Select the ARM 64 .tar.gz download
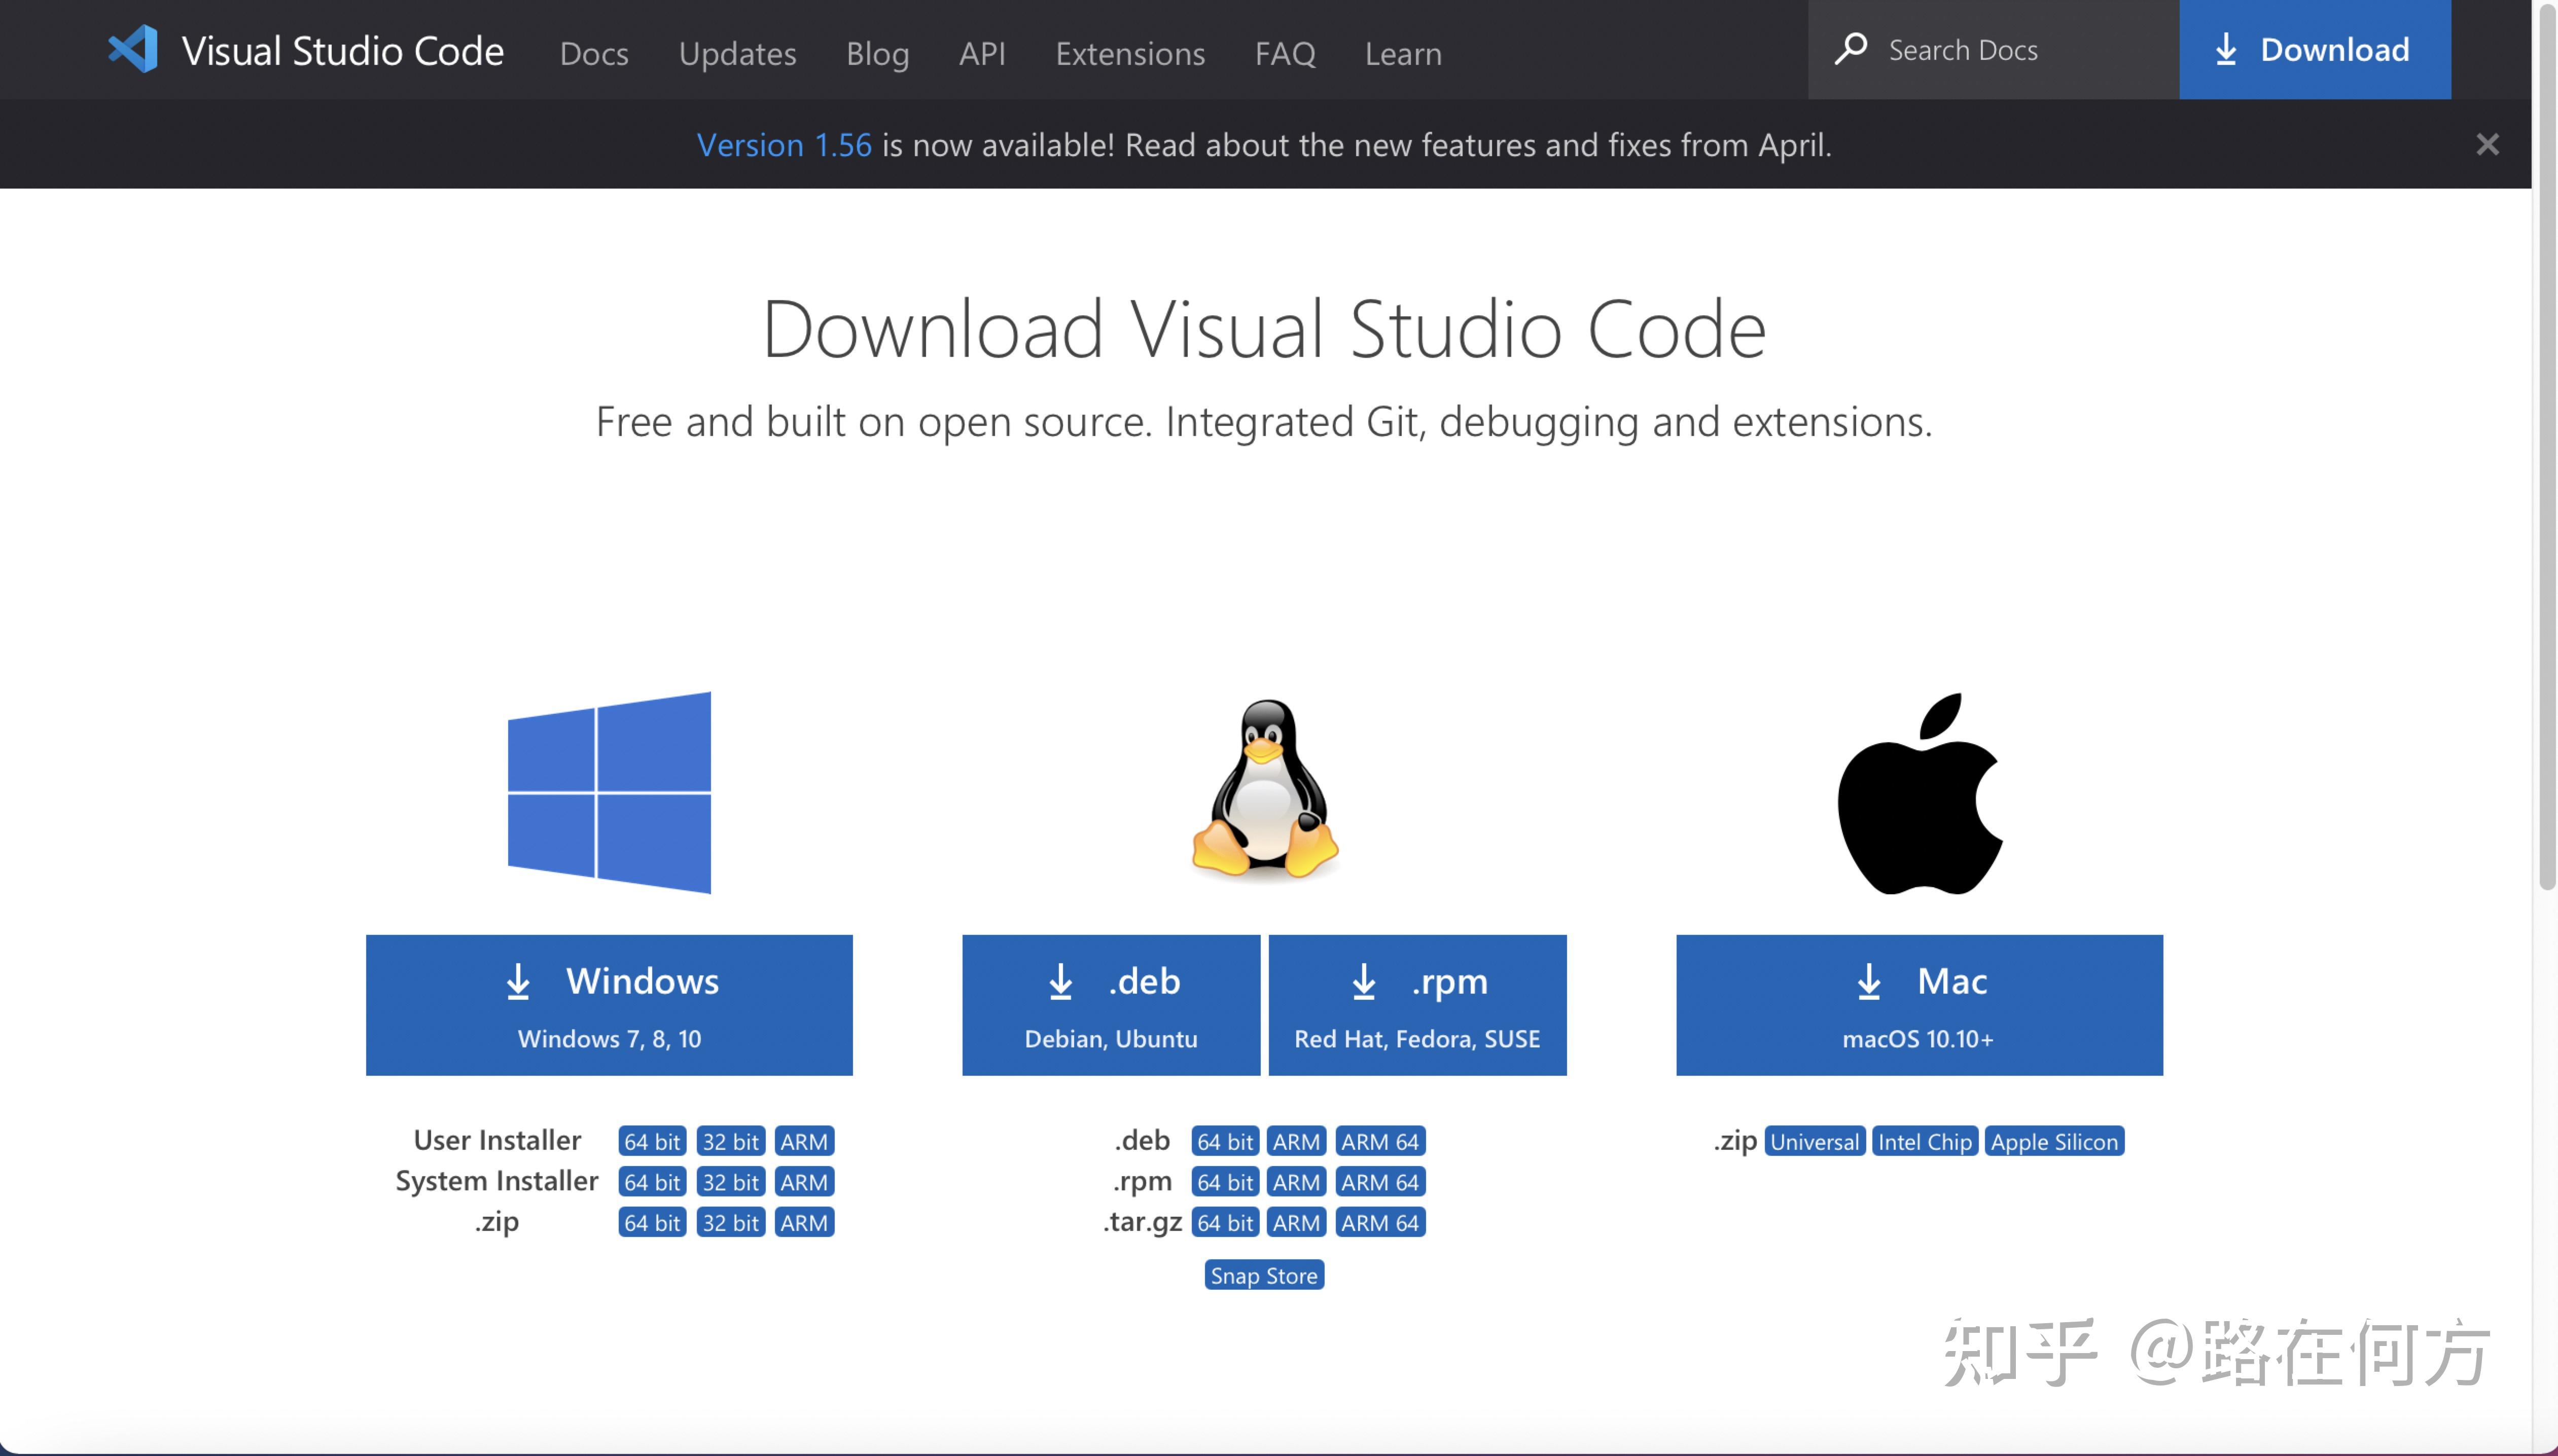Screen dimensions: 2558x1456 [1380, 1221]
